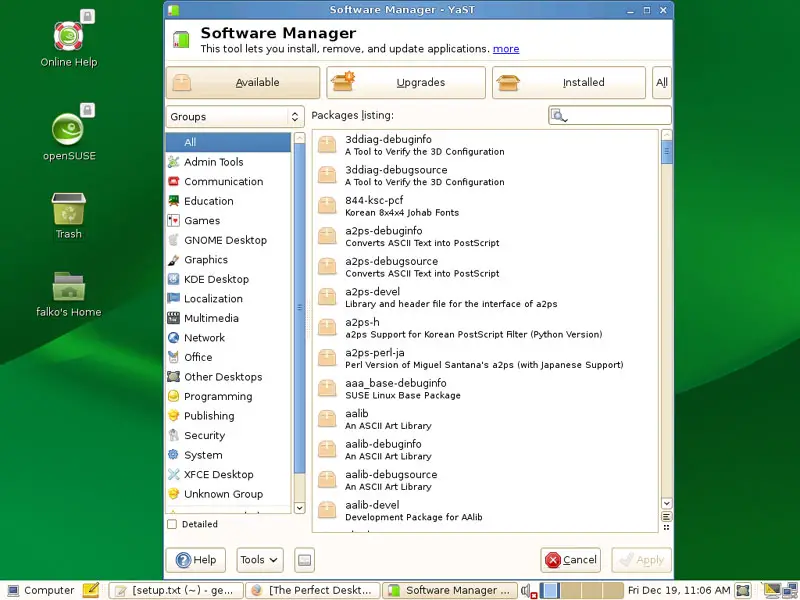
Task: Select the Admin Tools group
Action: pyautogui.click(x=228, y=162)
